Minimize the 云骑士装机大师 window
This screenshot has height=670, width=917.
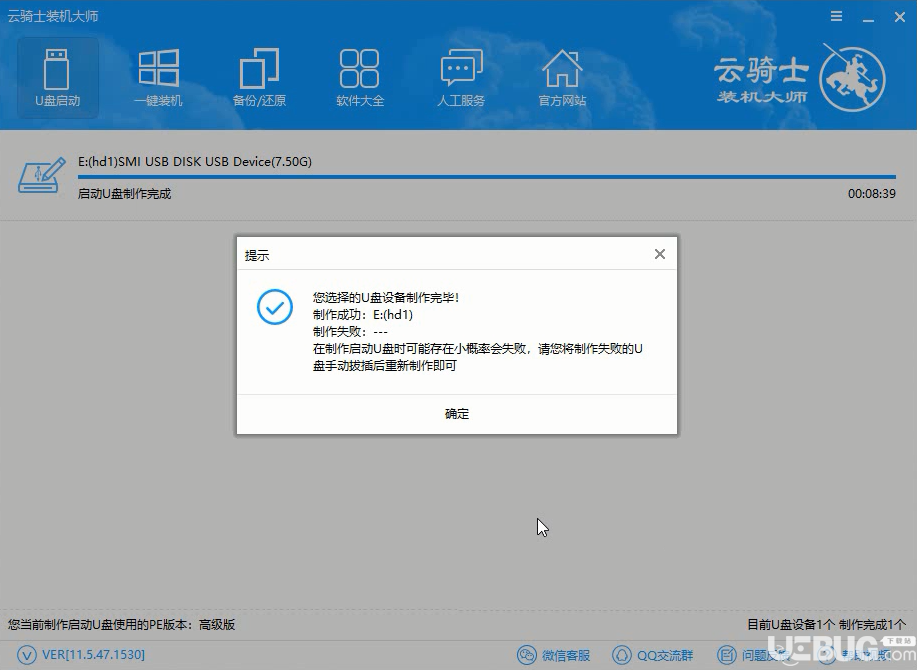(868, 18)
